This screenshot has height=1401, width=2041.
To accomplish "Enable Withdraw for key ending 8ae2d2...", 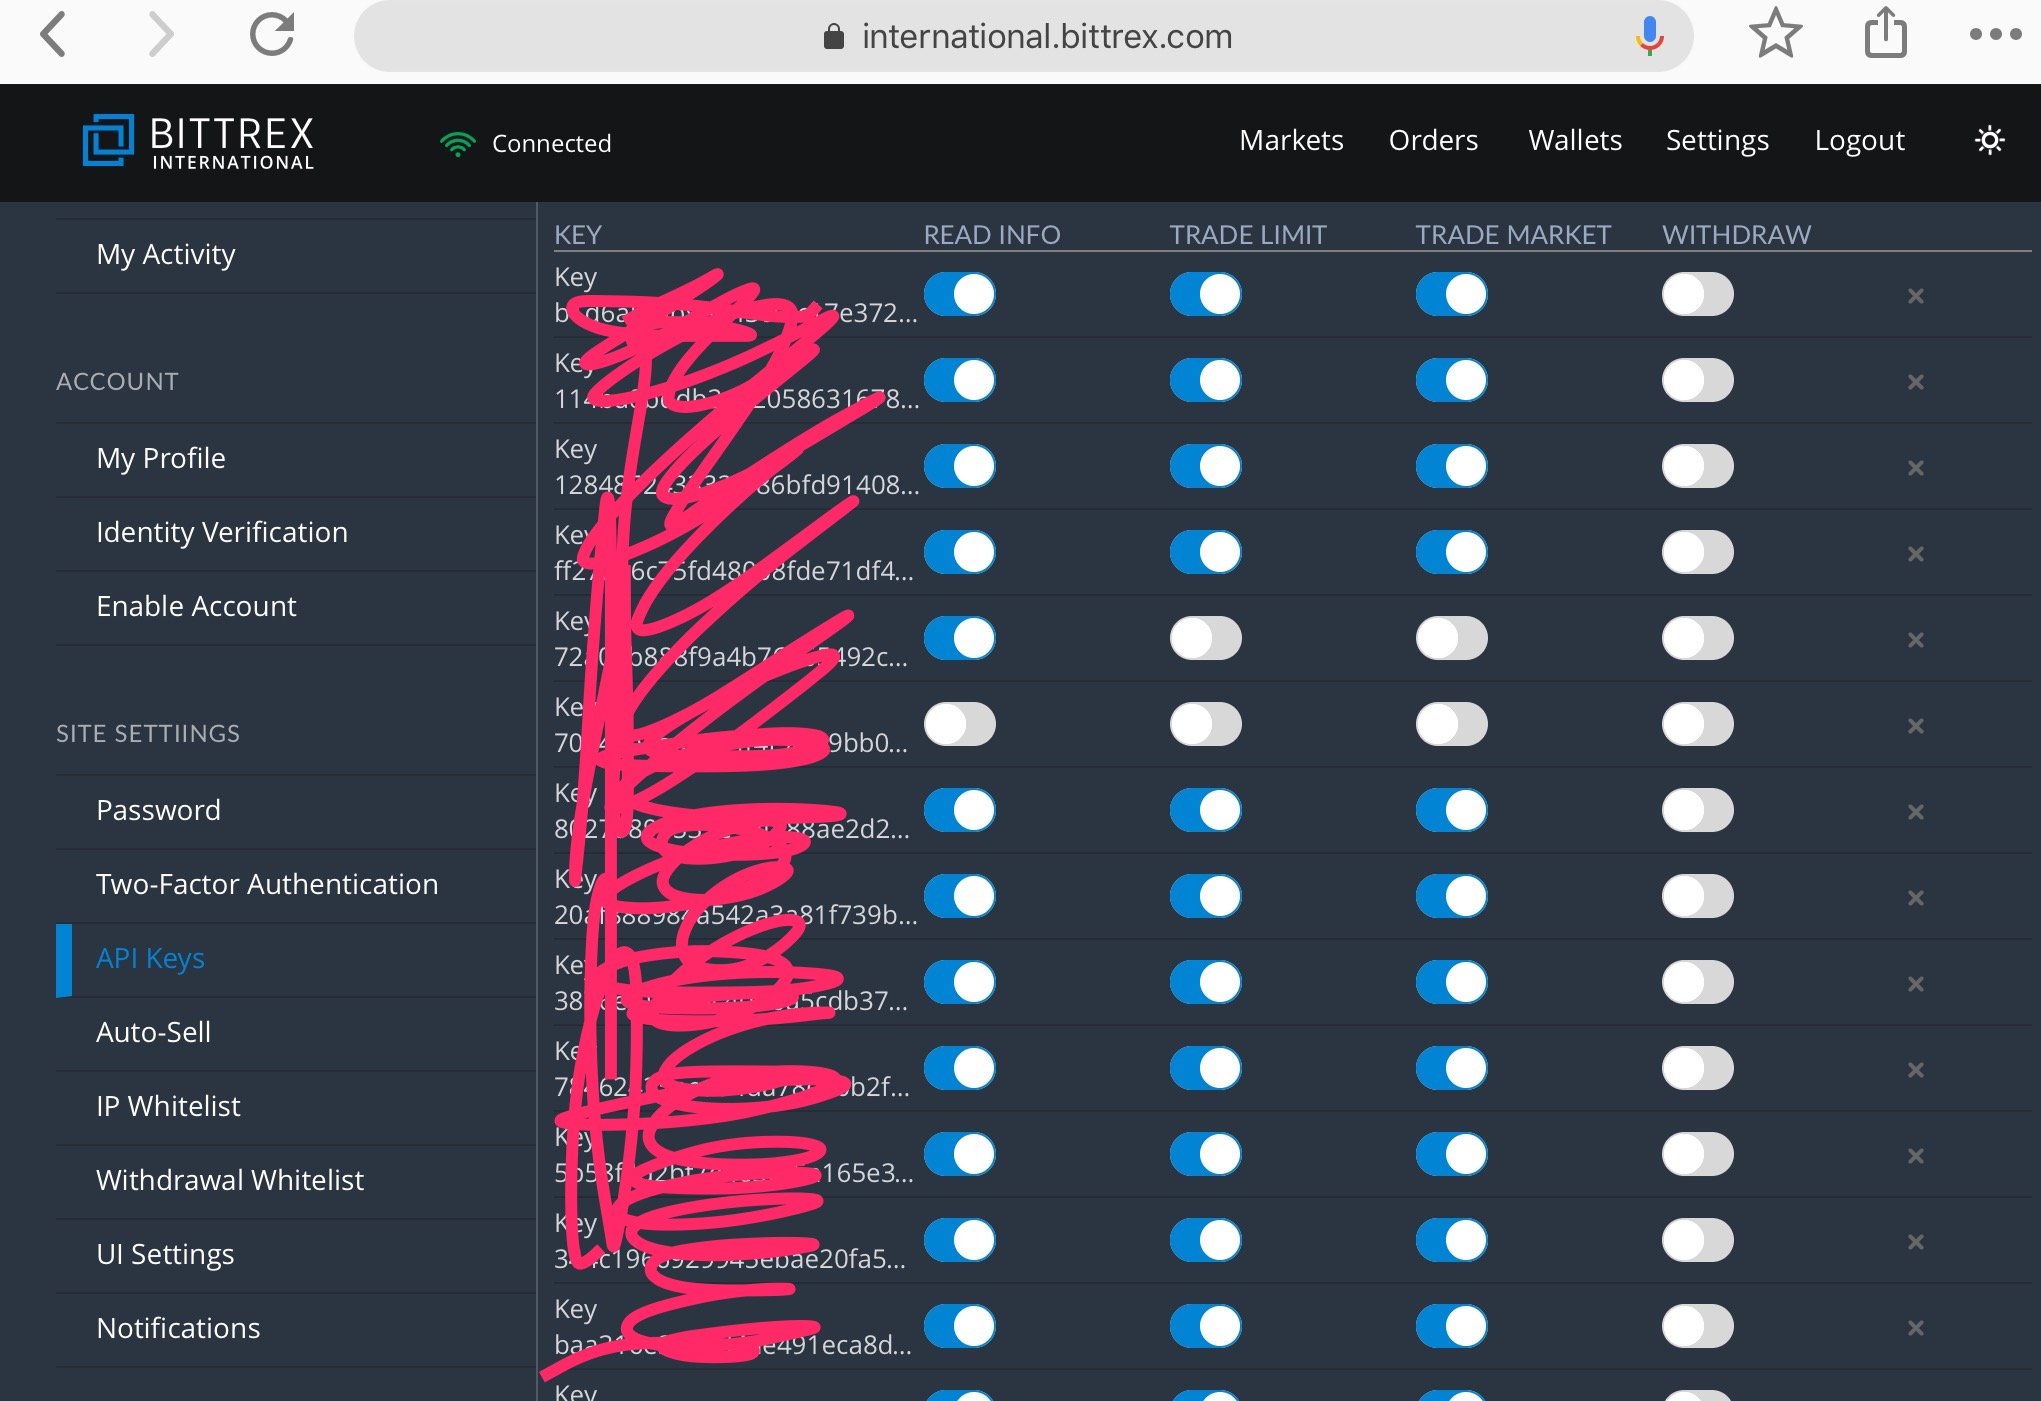I will click(x=1698, y=810).
